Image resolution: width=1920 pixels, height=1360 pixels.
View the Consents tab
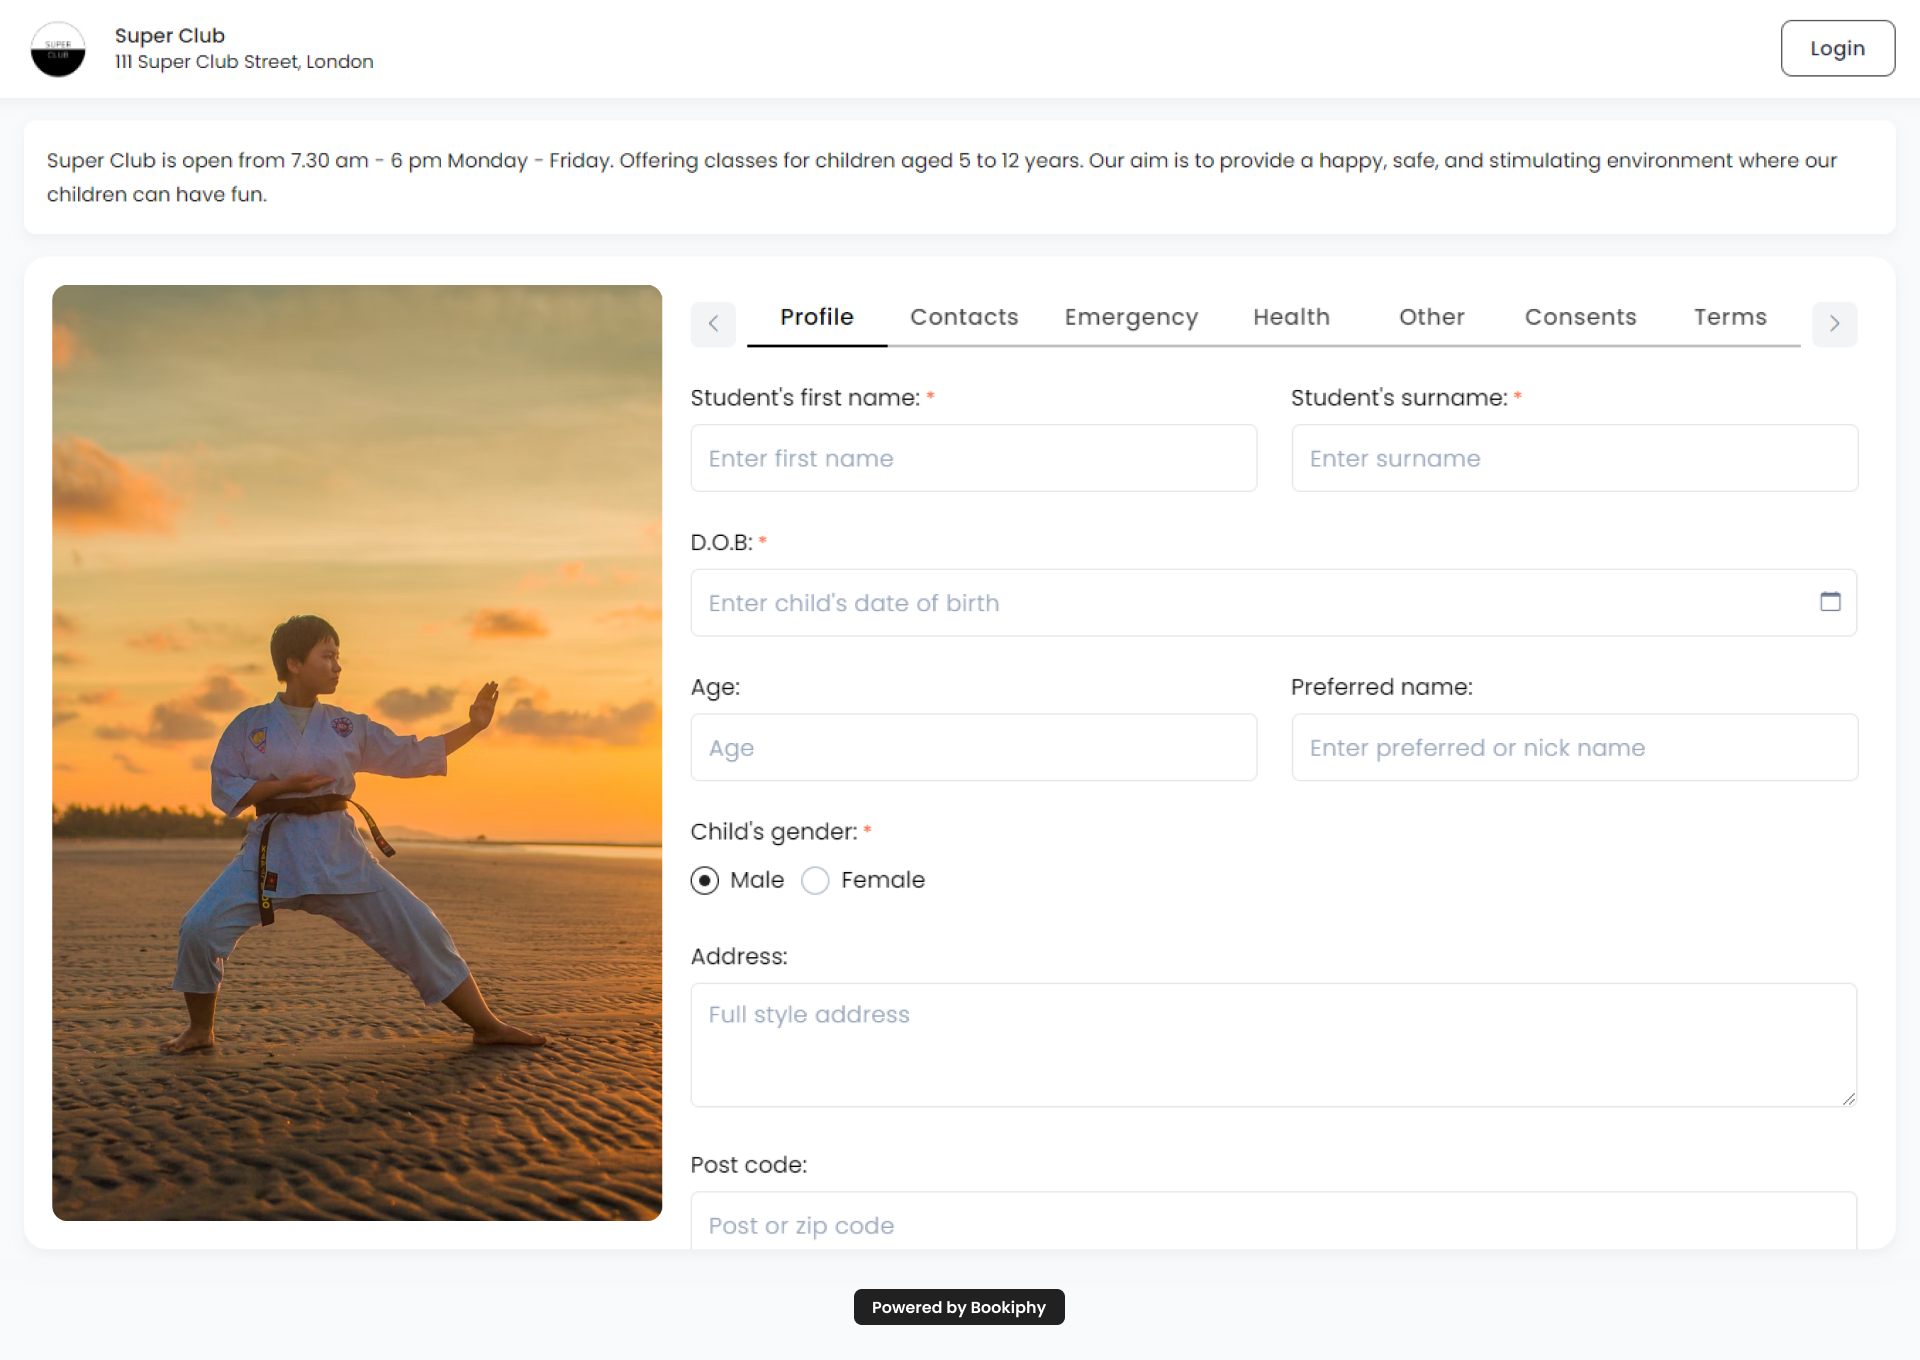[1580, 317]
